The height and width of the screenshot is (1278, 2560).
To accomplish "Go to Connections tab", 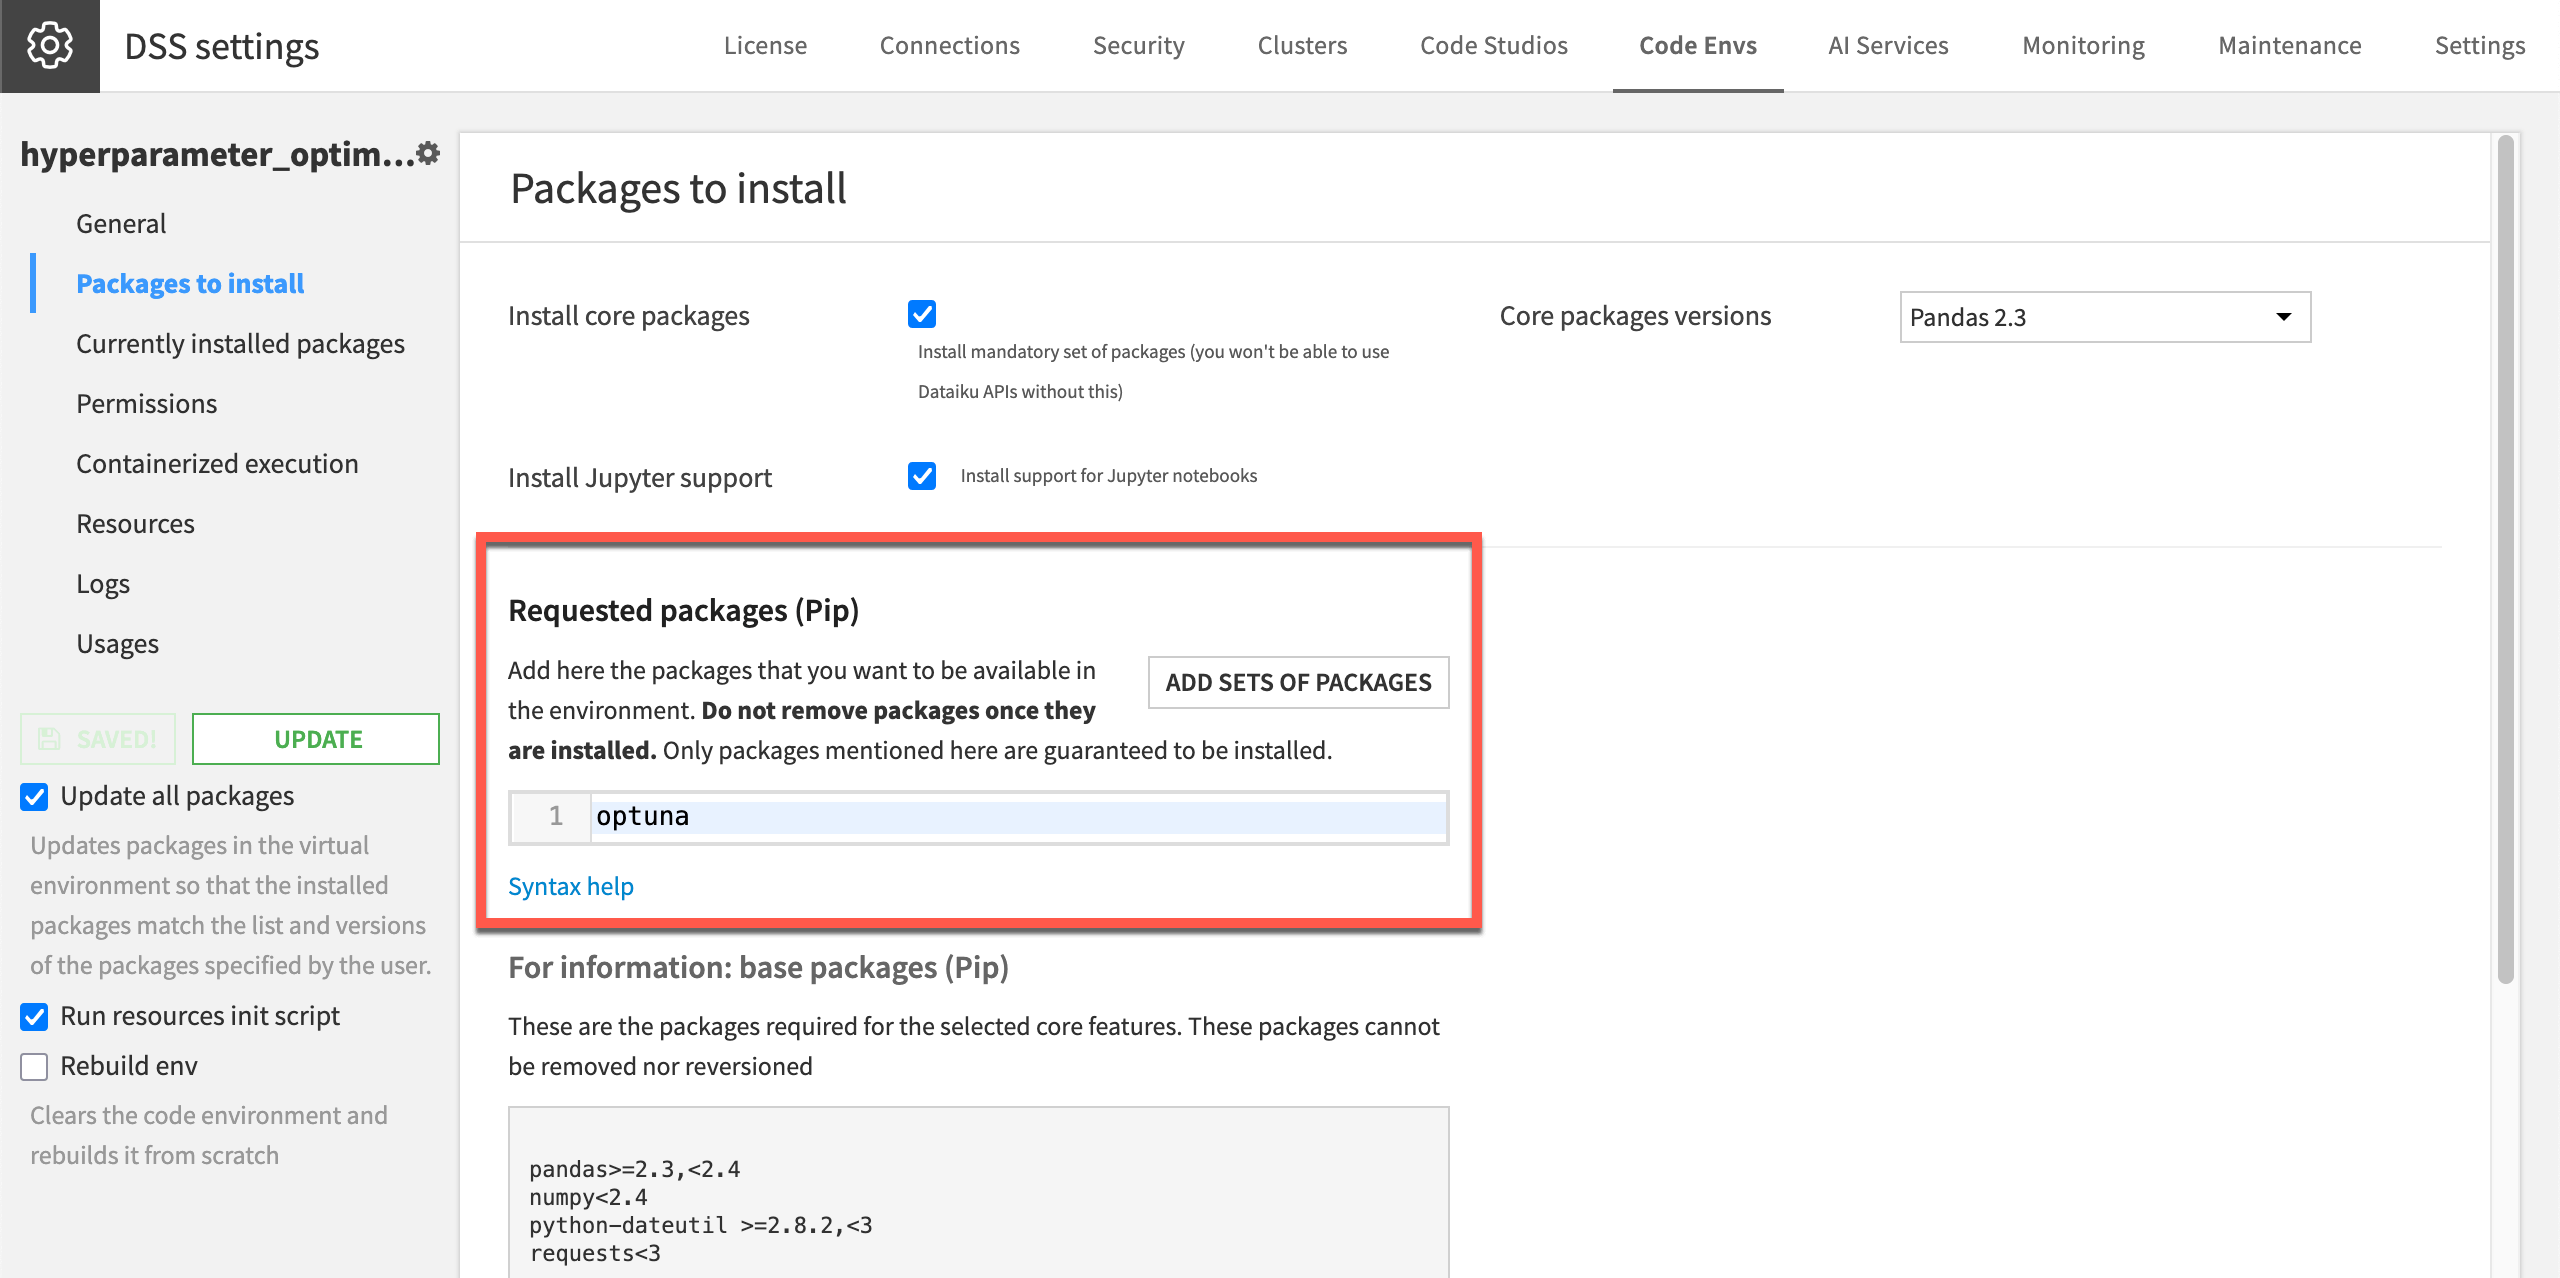I will (x=949, y=46).
